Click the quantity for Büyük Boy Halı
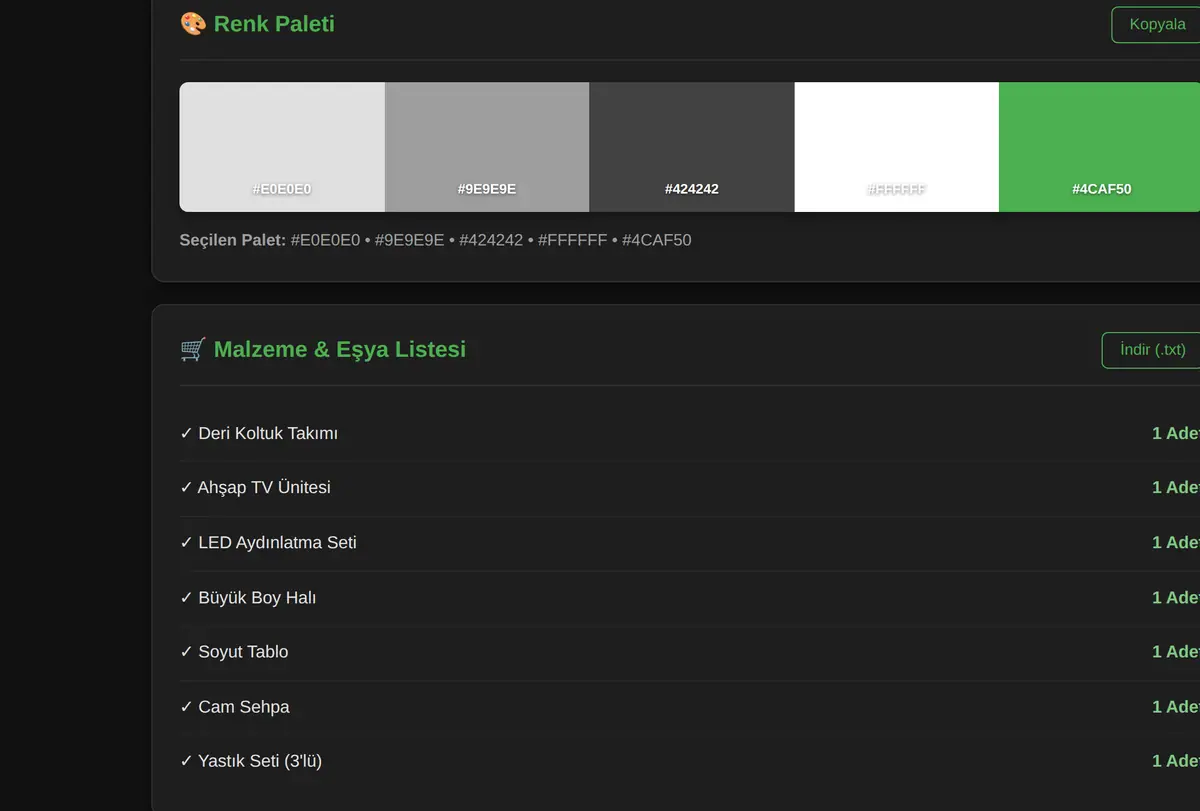The width and height of the screenshot is (1200, 811). (x=1176, y=597)
